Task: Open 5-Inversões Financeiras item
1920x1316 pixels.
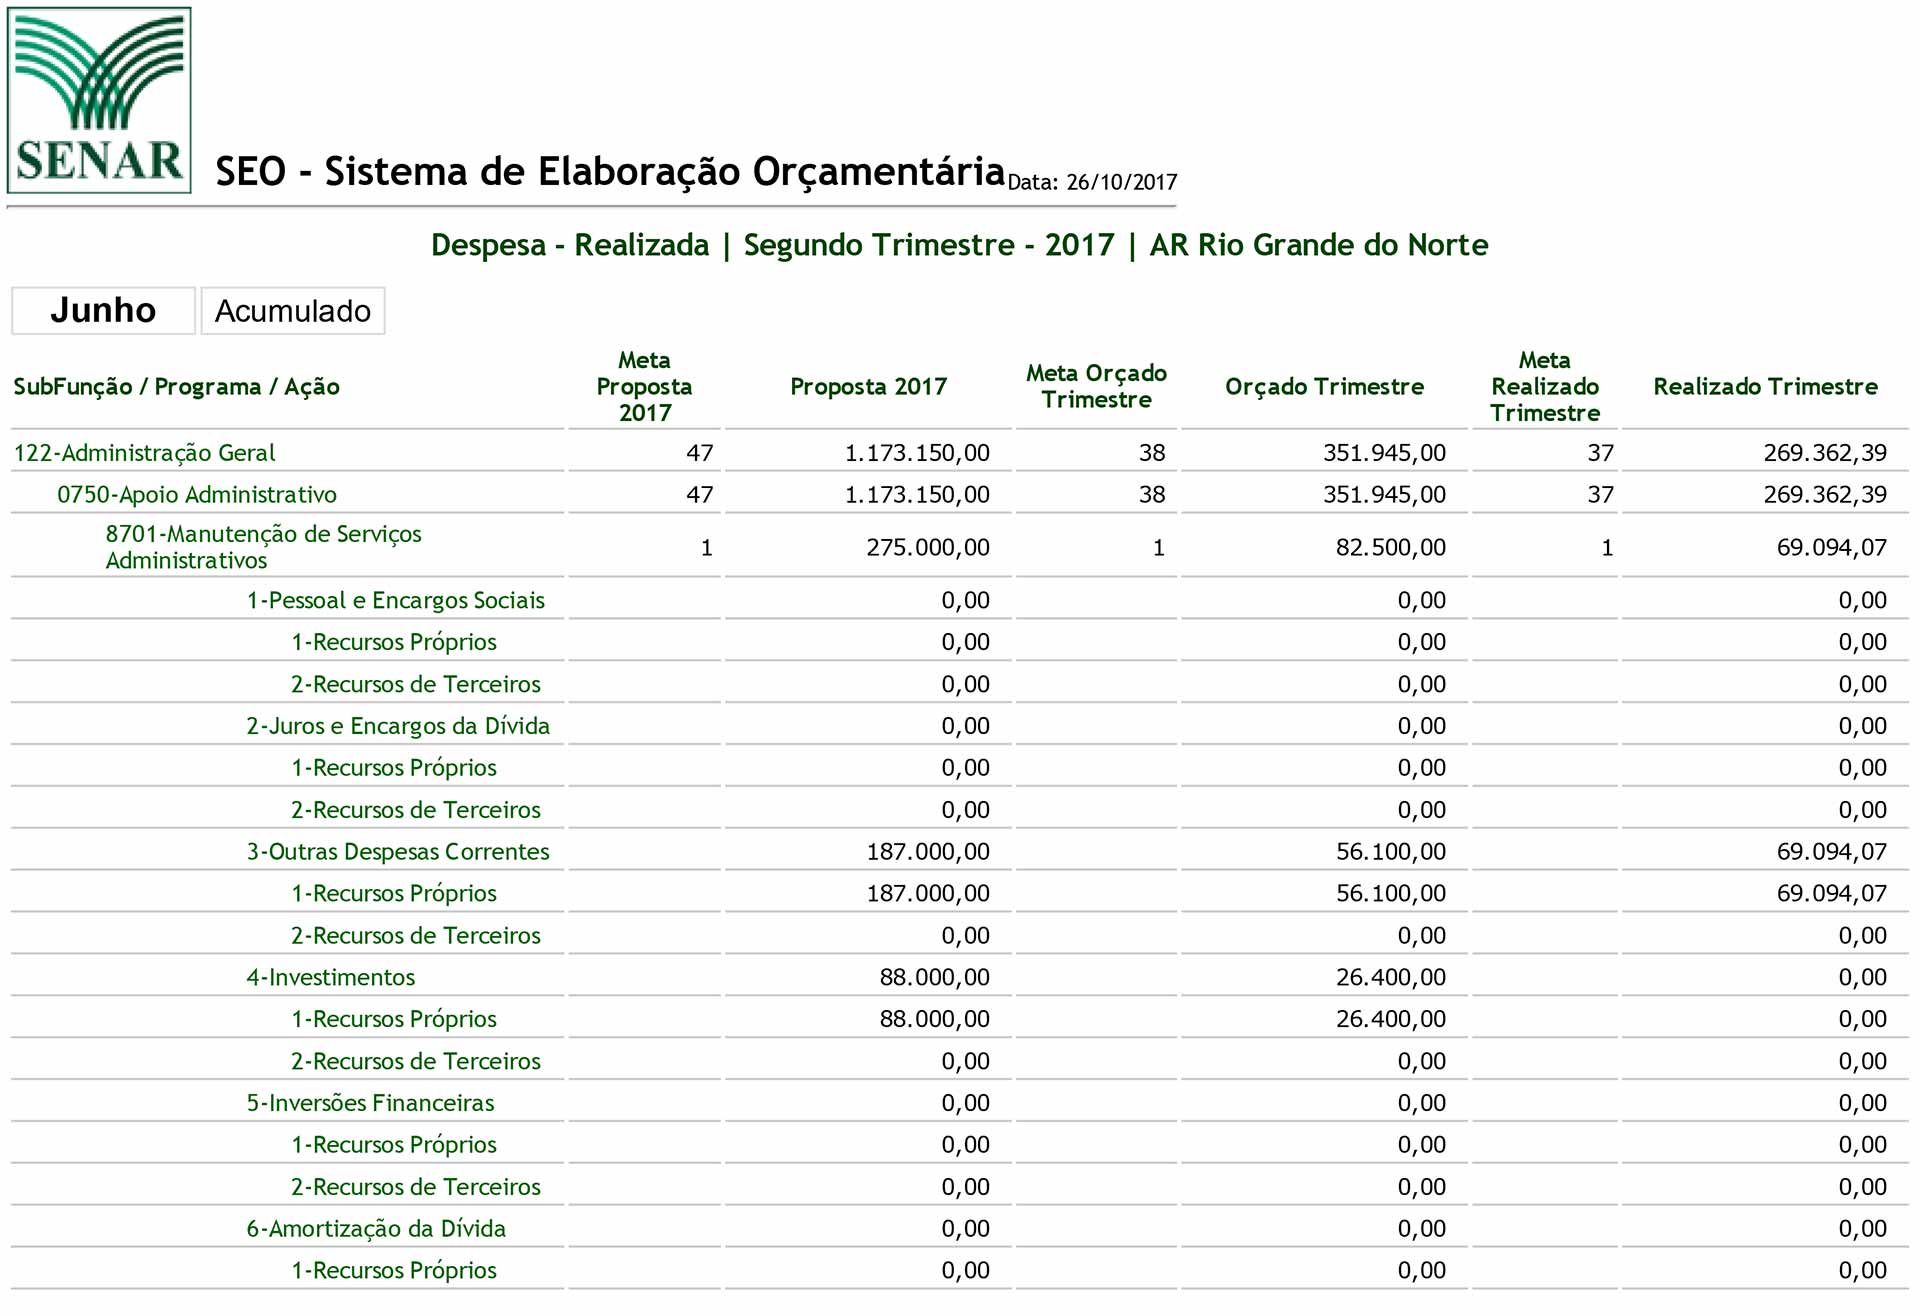Action: click(370, 1104)
